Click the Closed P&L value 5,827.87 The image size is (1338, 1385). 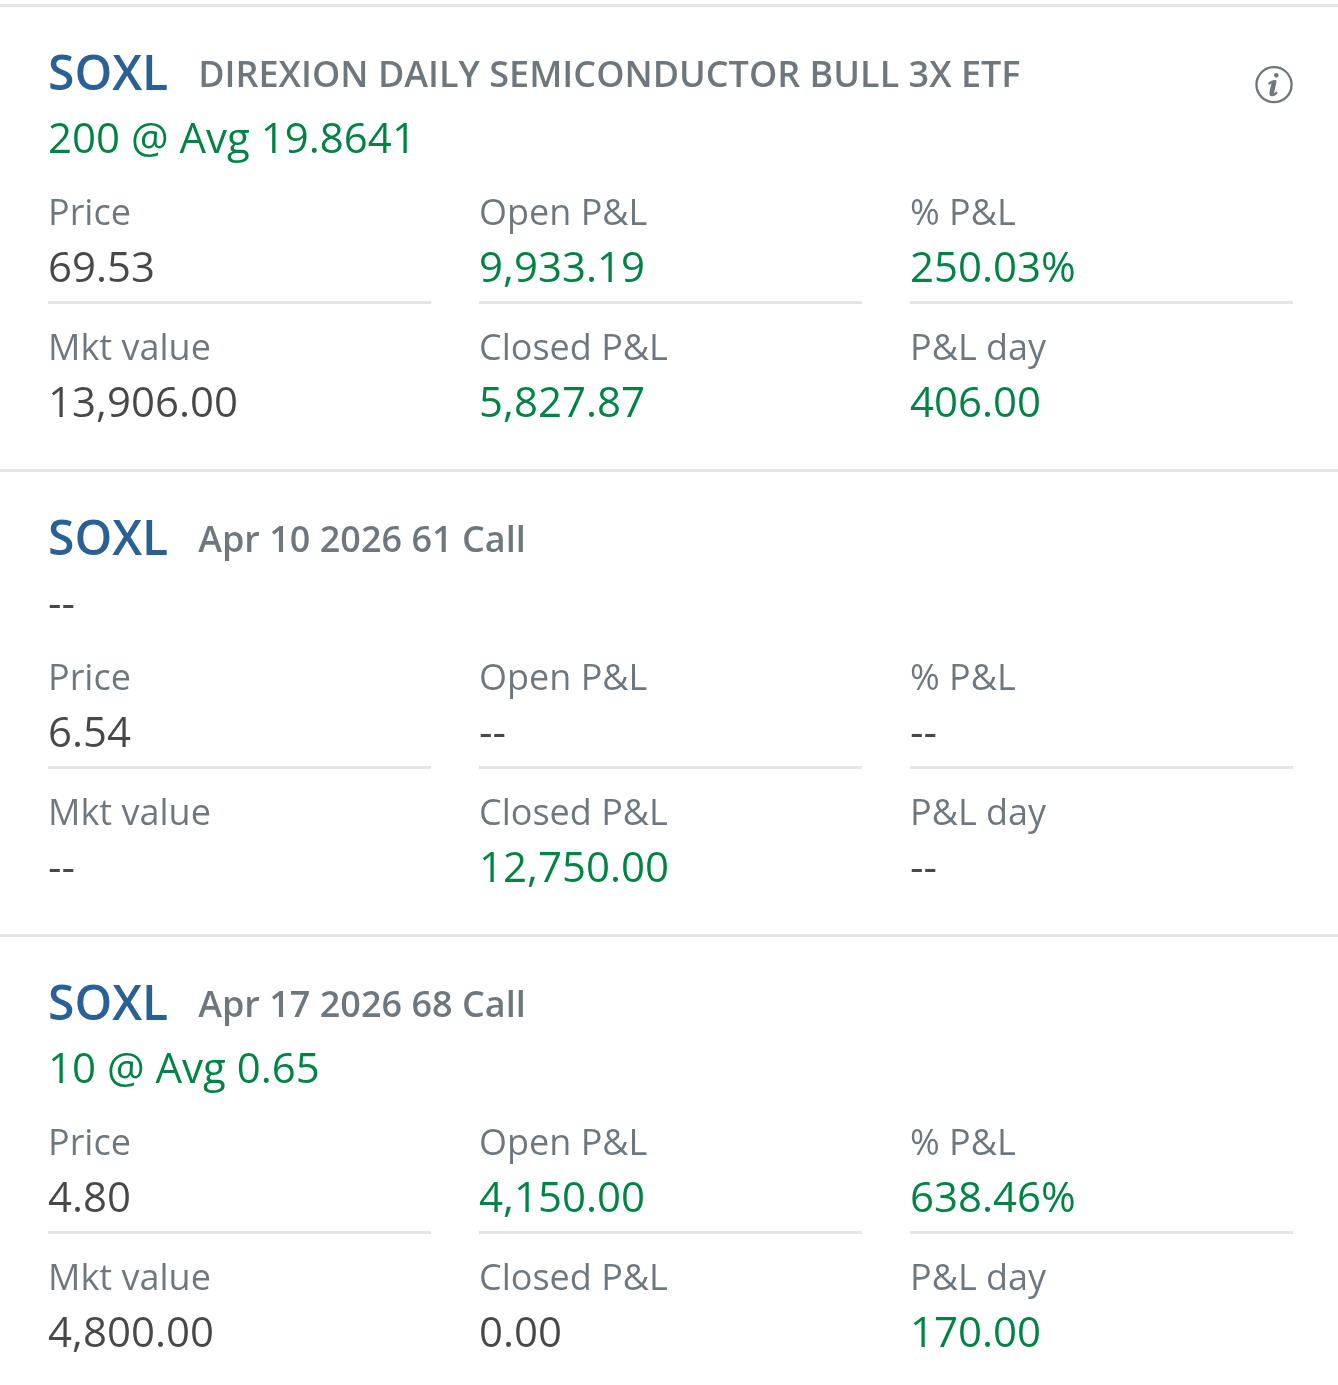pyautogui.click(x=562, y=403)
